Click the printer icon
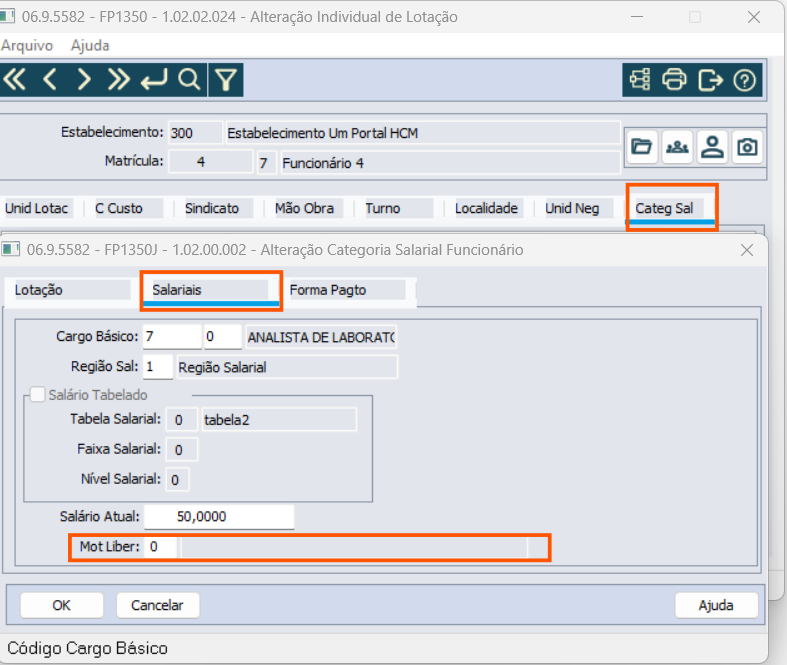This screenshot has height=665, width=787. point(674,80)
